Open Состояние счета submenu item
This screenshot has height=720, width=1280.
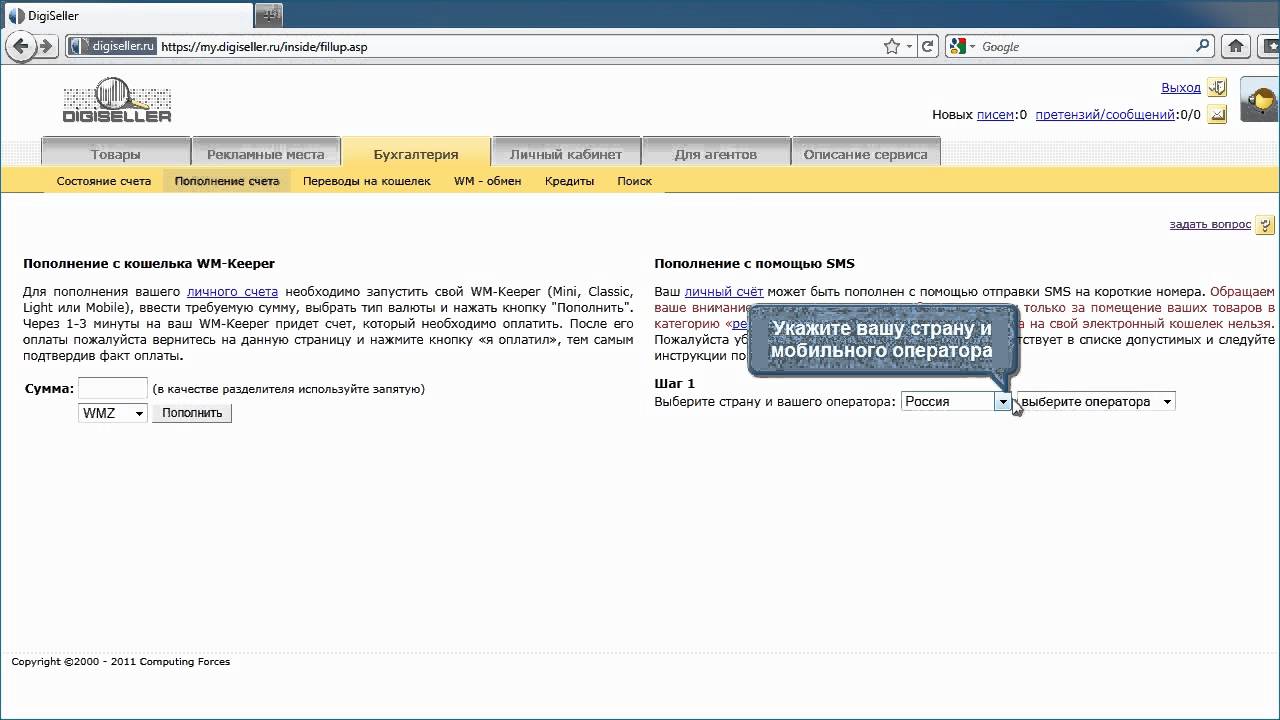(104, 181)
